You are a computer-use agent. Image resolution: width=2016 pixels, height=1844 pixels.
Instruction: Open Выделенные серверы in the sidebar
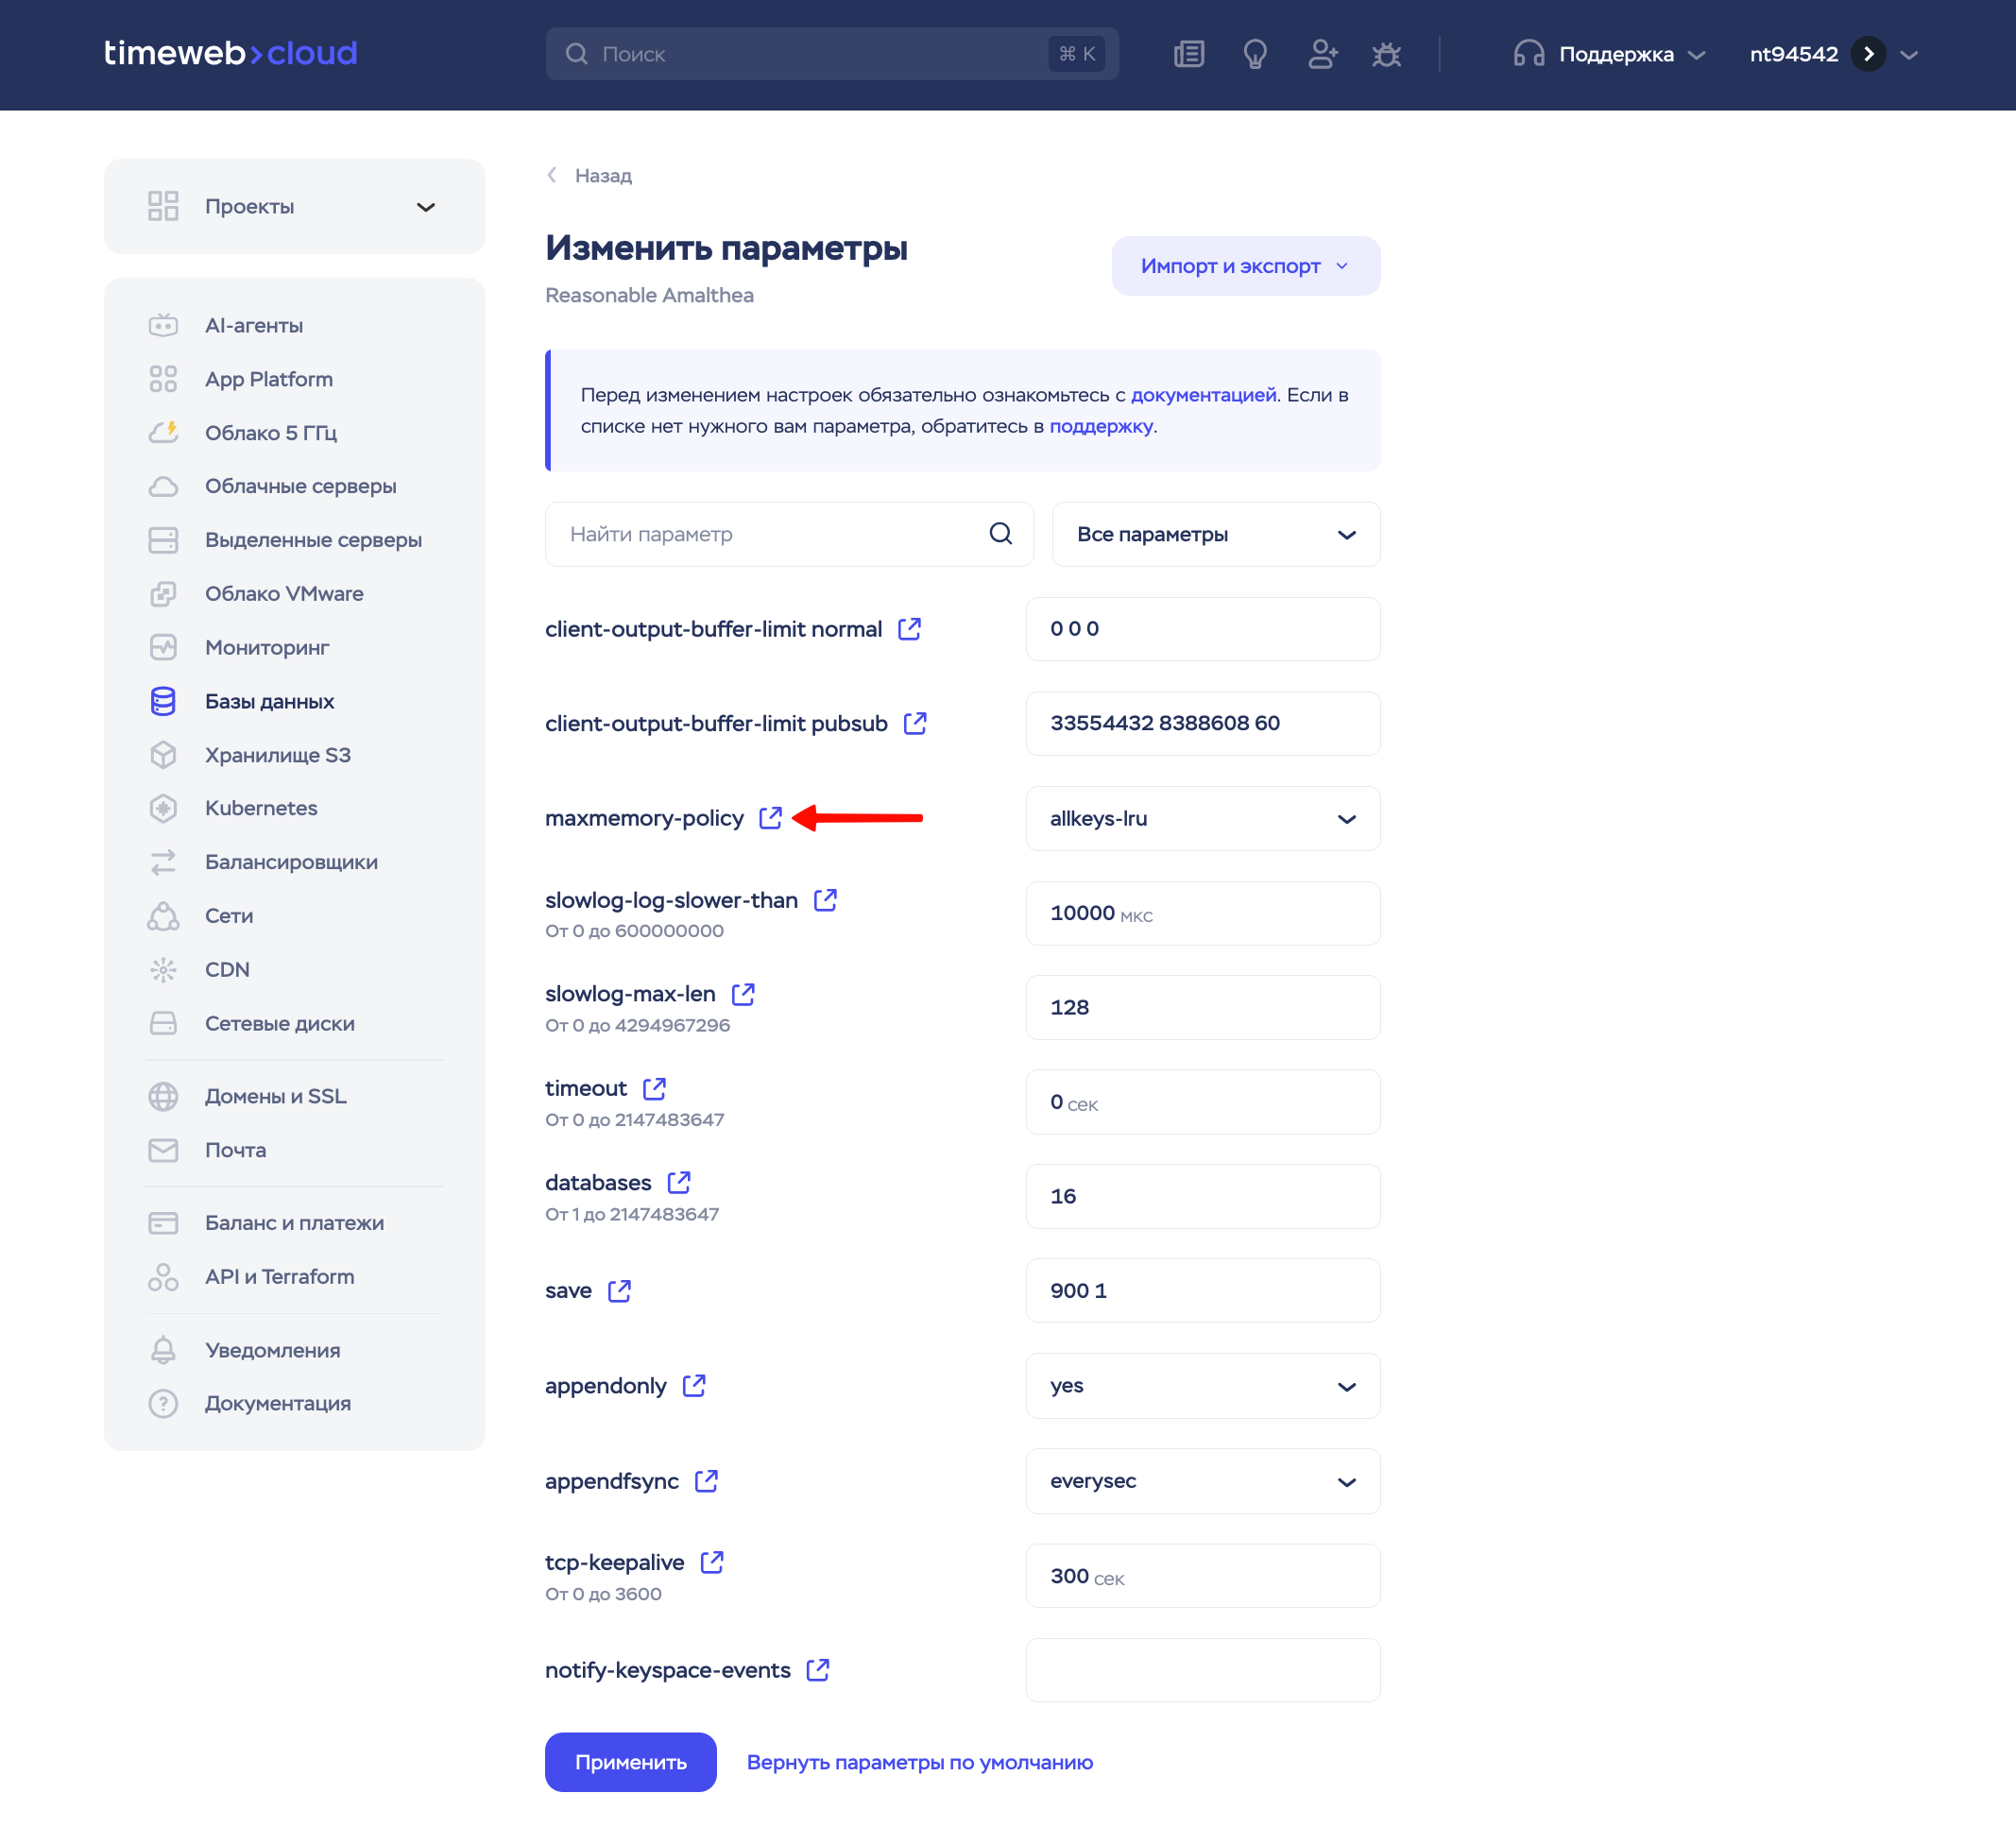click(313, 540)
